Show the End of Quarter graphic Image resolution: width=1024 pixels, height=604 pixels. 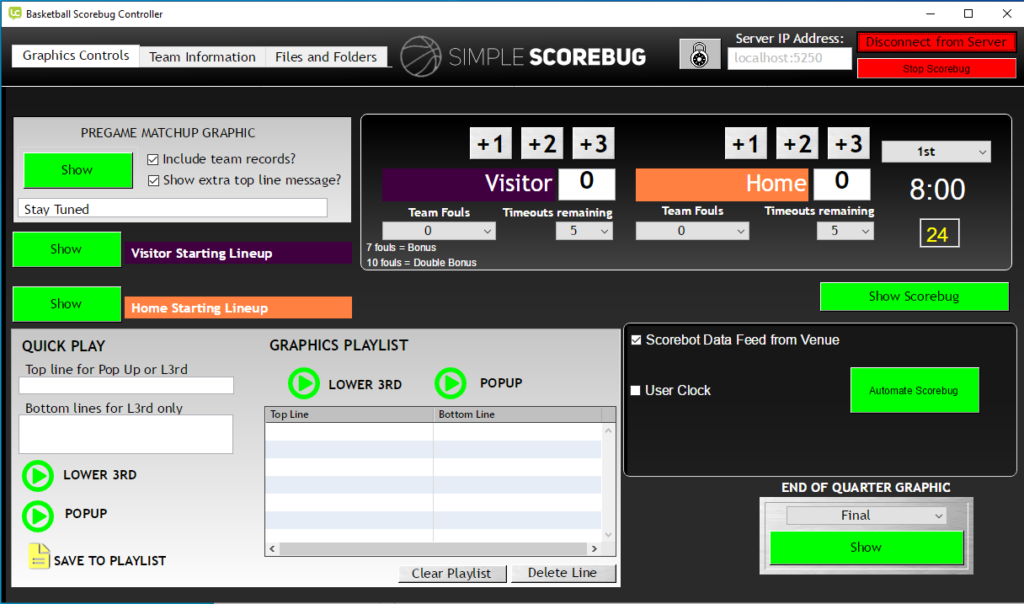pos(867,547)
